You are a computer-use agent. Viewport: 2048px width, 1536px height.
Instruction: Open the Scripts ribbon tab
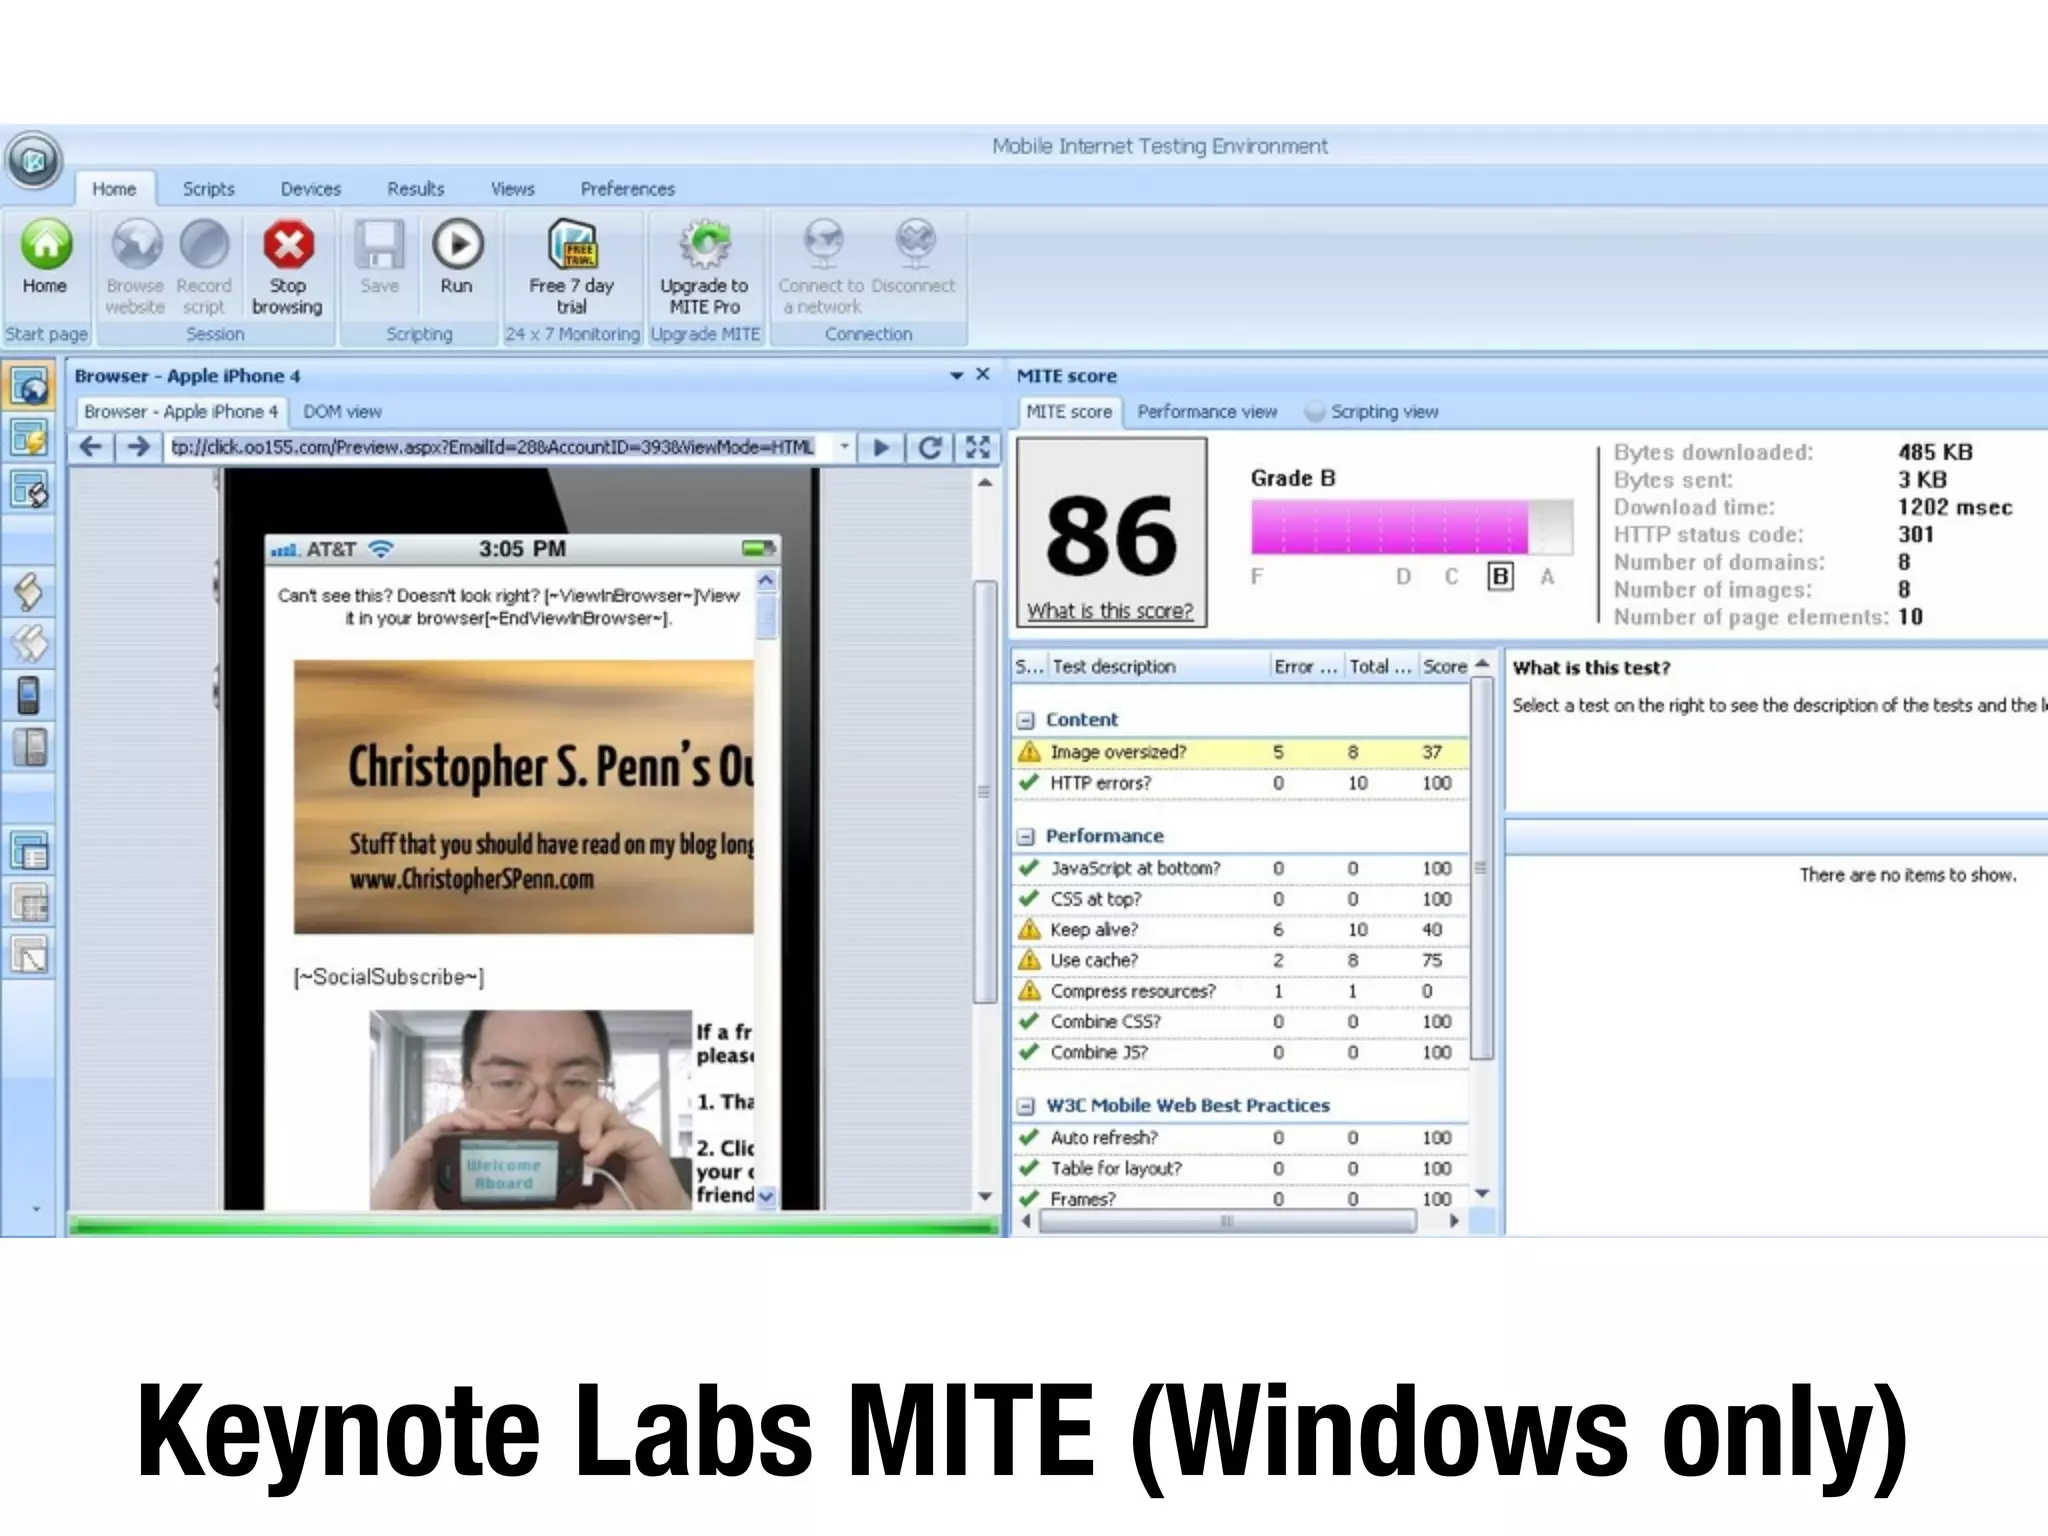209,189
